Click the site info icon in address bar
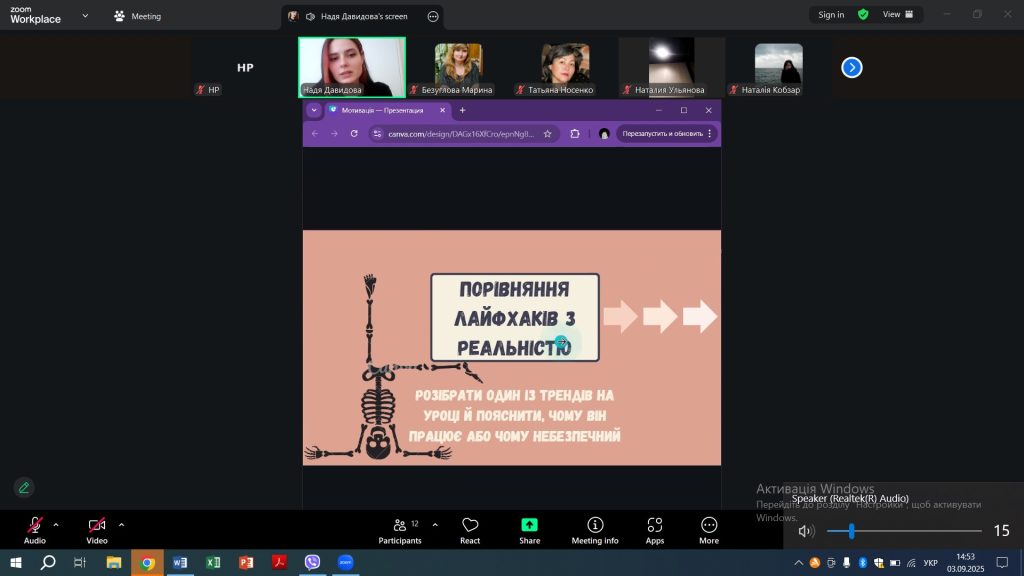 [x=377, y=134]
